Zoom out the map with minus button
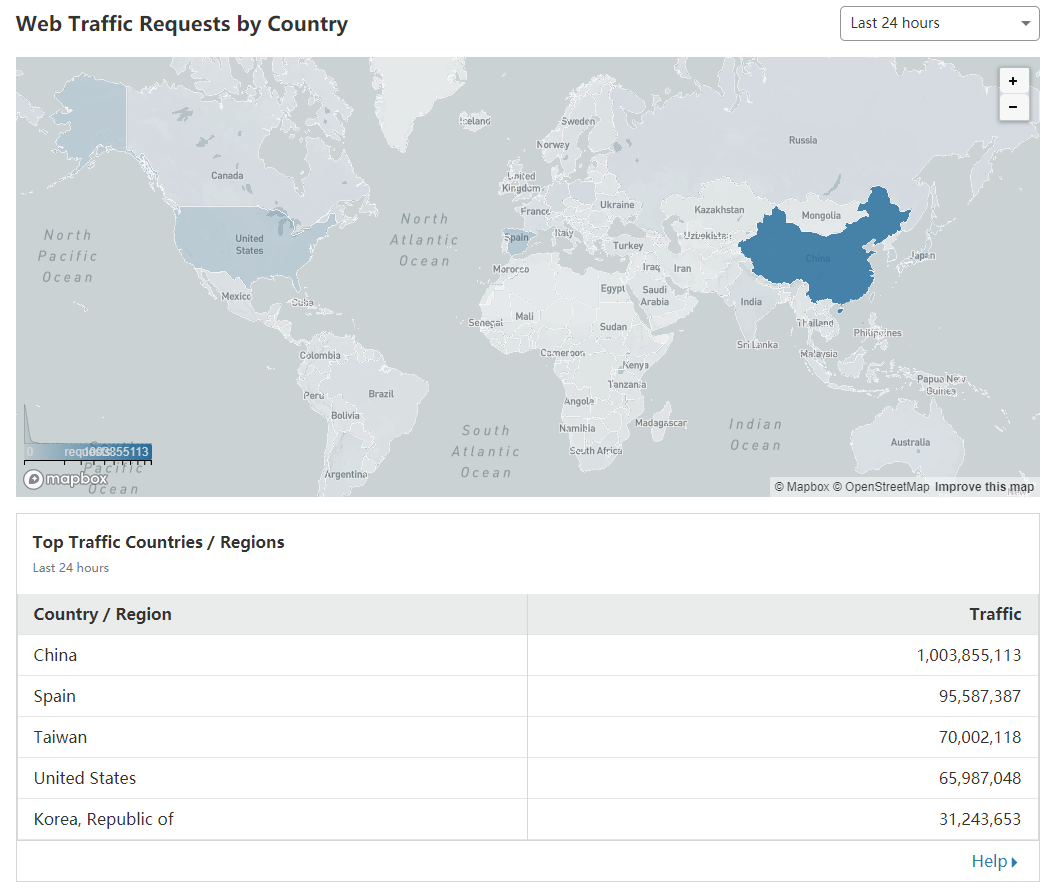 (1013, 107)
